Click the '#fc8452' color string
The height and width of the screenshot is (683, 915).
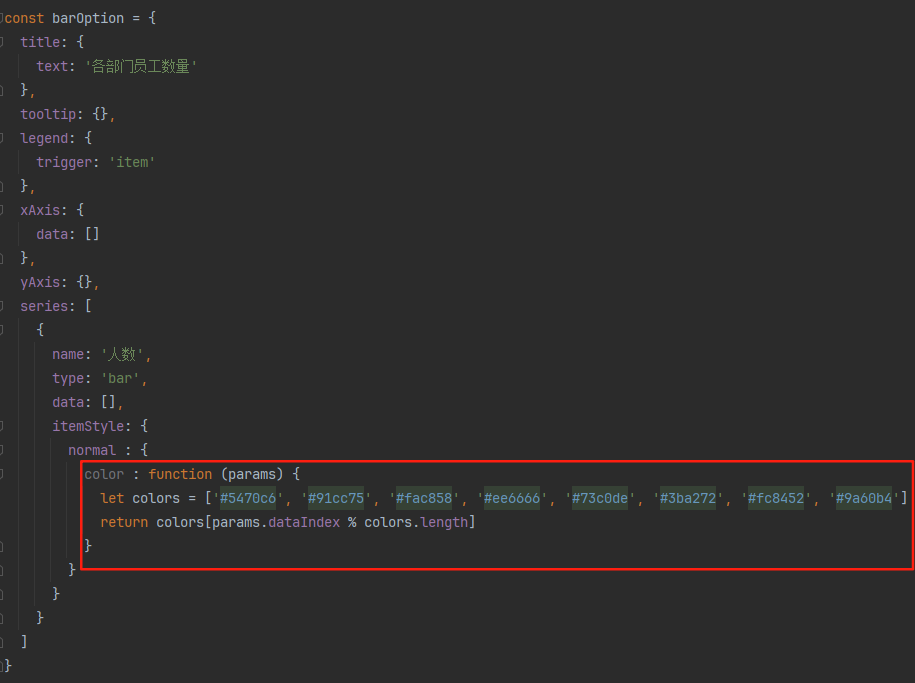click(x=776, y=498)
